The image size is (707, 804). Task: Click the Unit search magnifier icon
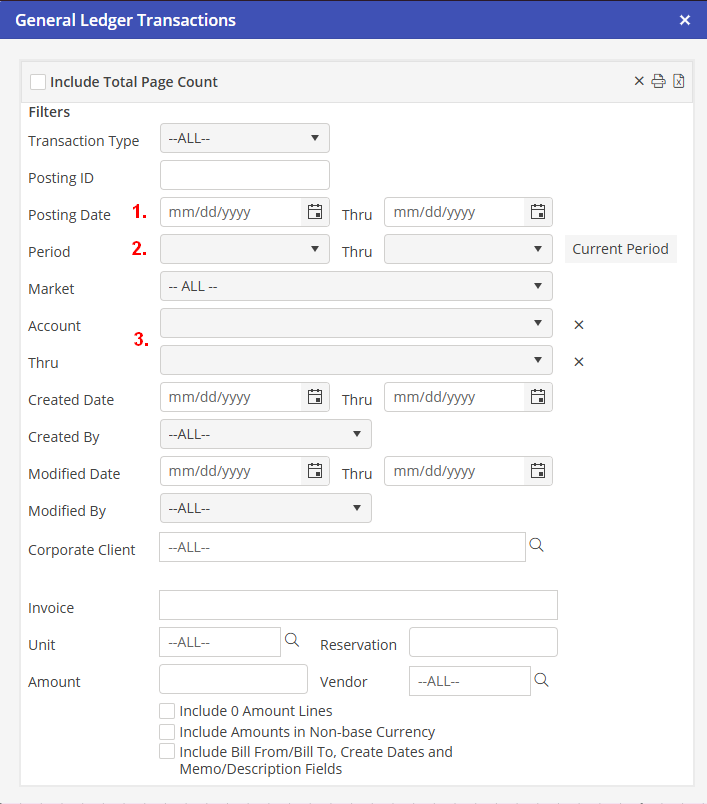[292, 640]
